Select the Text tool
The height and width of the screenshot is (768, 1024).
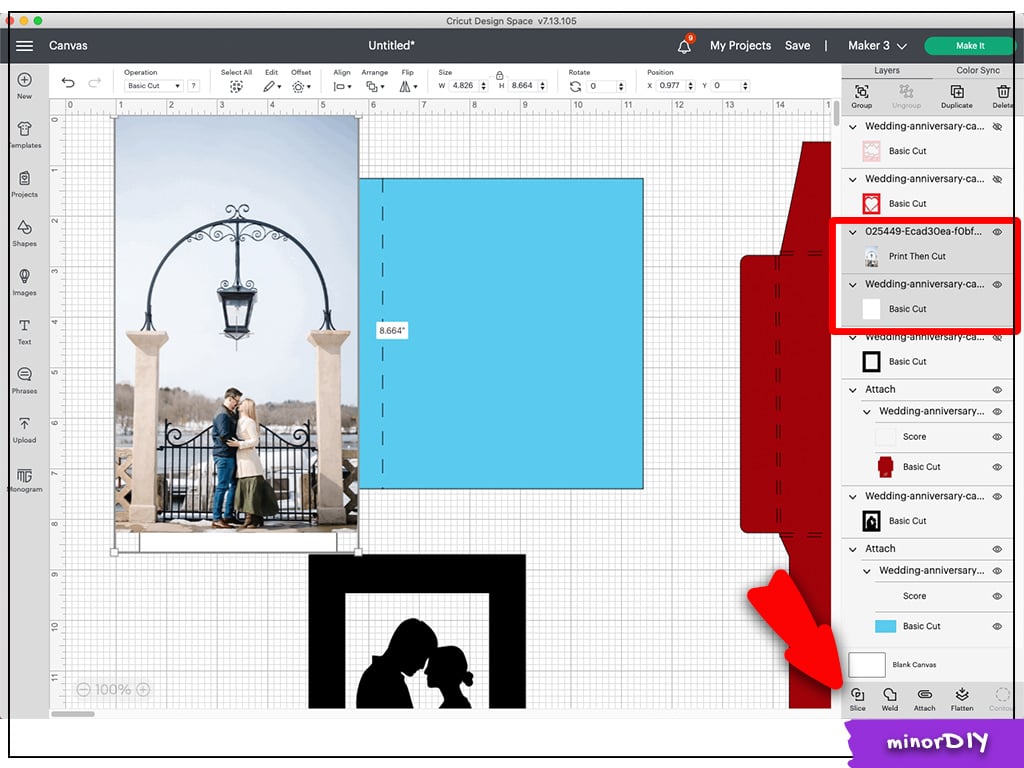tap(24, 331)
